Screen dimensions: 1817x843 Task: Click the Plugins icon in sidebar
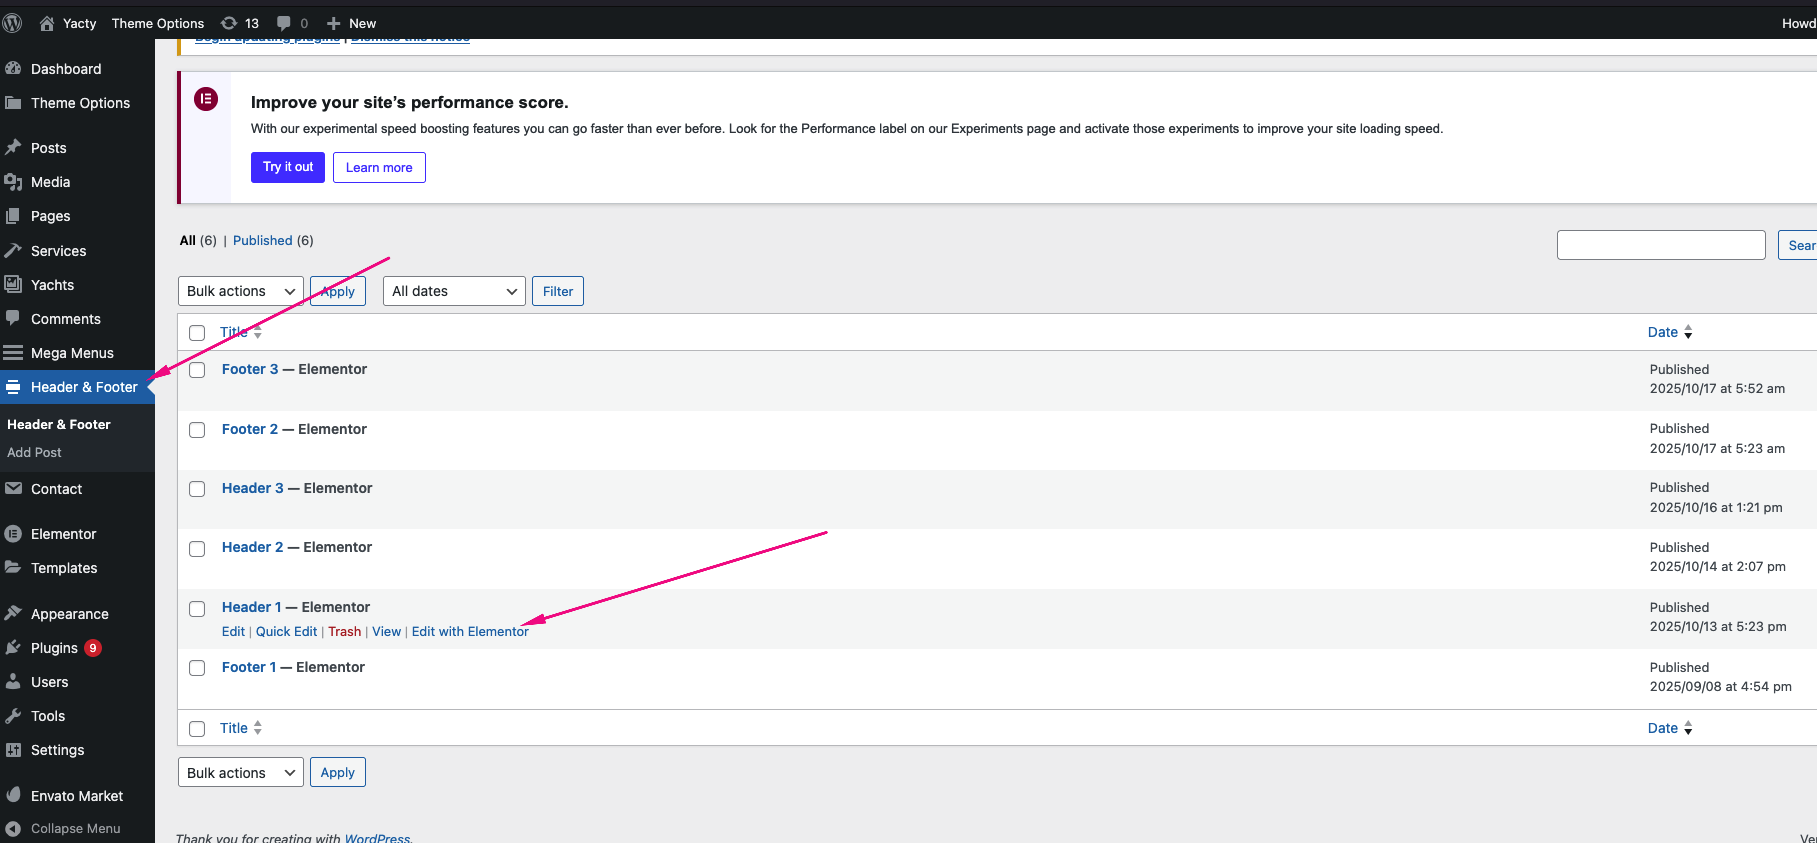[x=13, y=648]
